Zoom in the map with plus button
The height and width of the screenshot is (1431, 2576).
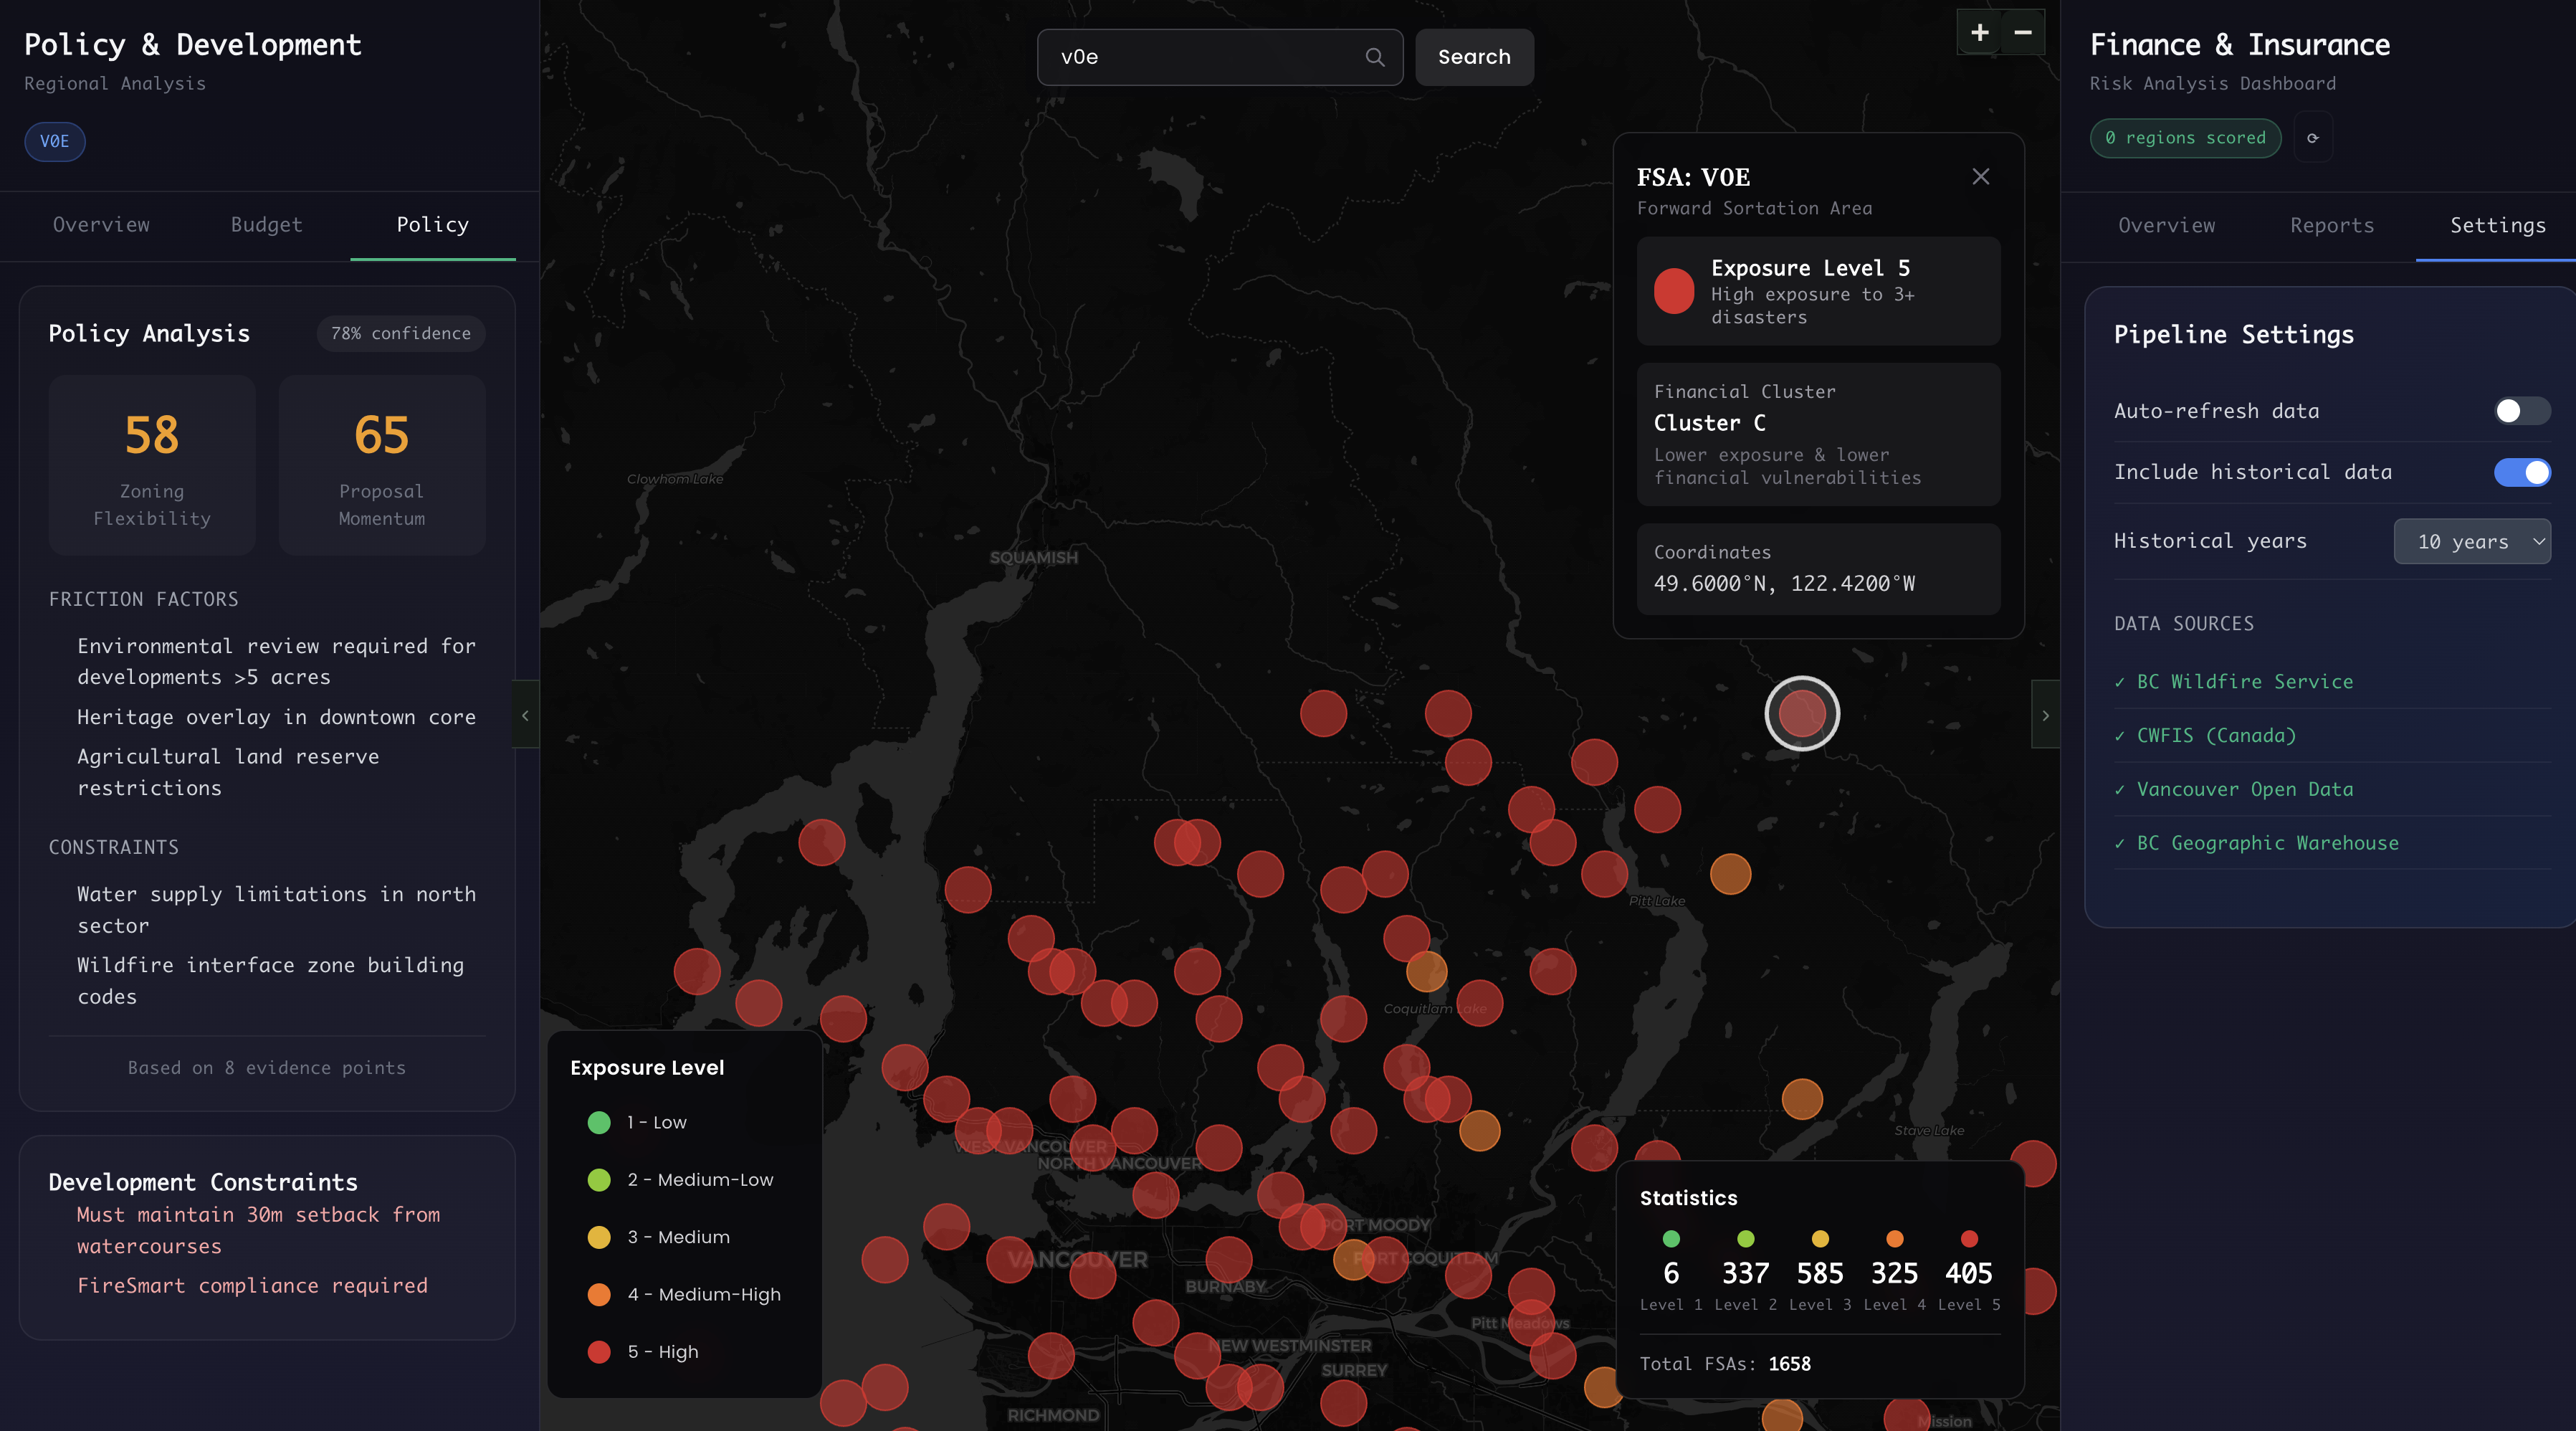coord(1979,33)
